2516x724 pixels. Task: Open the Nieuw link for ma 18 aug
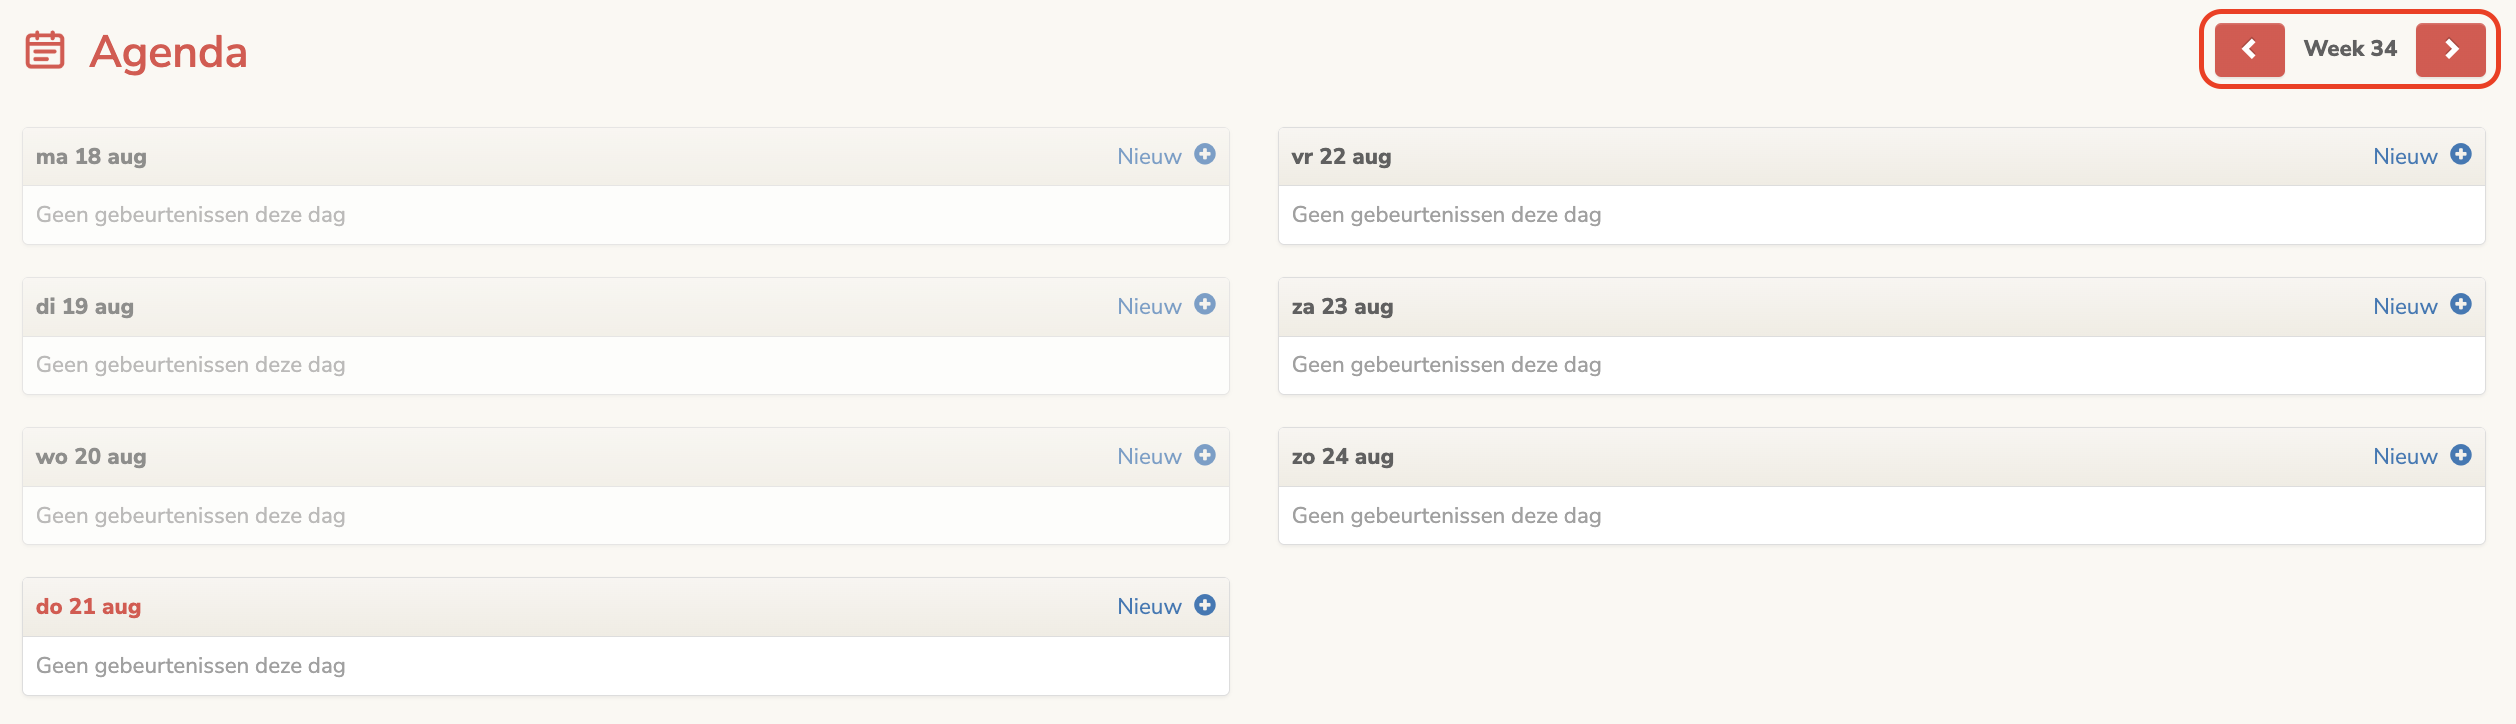1148,156
